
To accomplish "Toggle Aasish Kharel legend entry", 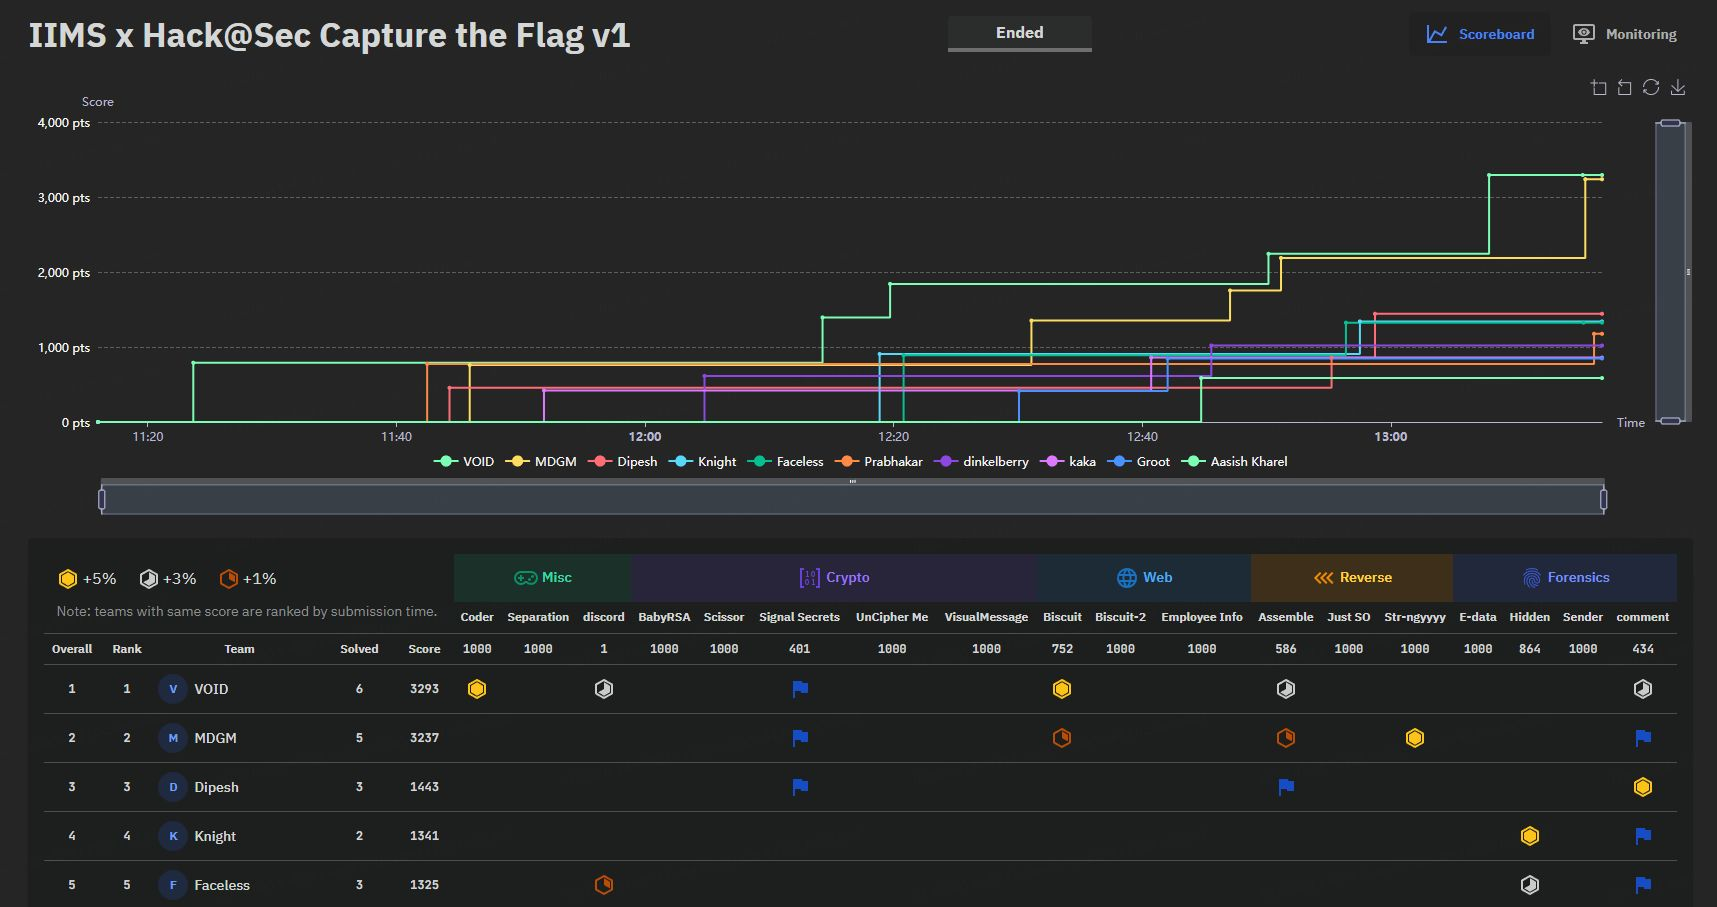I will (x=1236, y=462).
